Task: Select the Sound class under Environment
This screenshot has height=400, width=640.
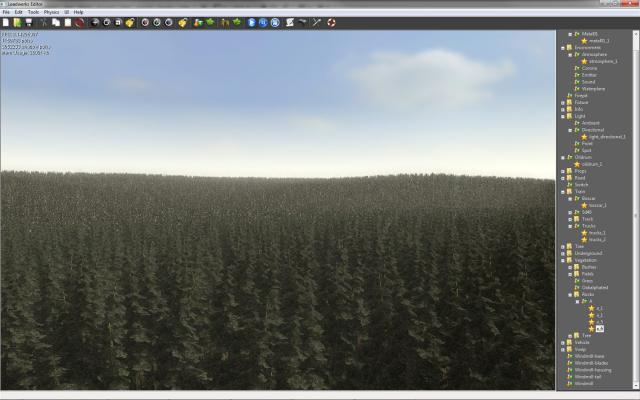Action: pyautogui.click(x=588, y=82)
